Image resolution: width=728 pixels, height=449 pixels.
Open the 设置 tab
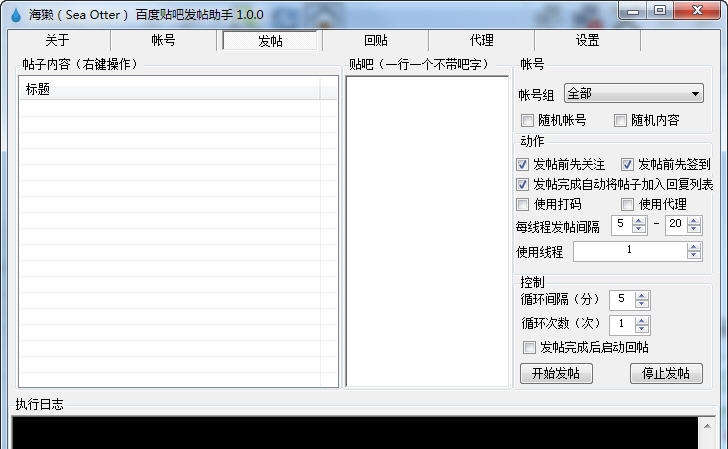(x=587, y=40)
